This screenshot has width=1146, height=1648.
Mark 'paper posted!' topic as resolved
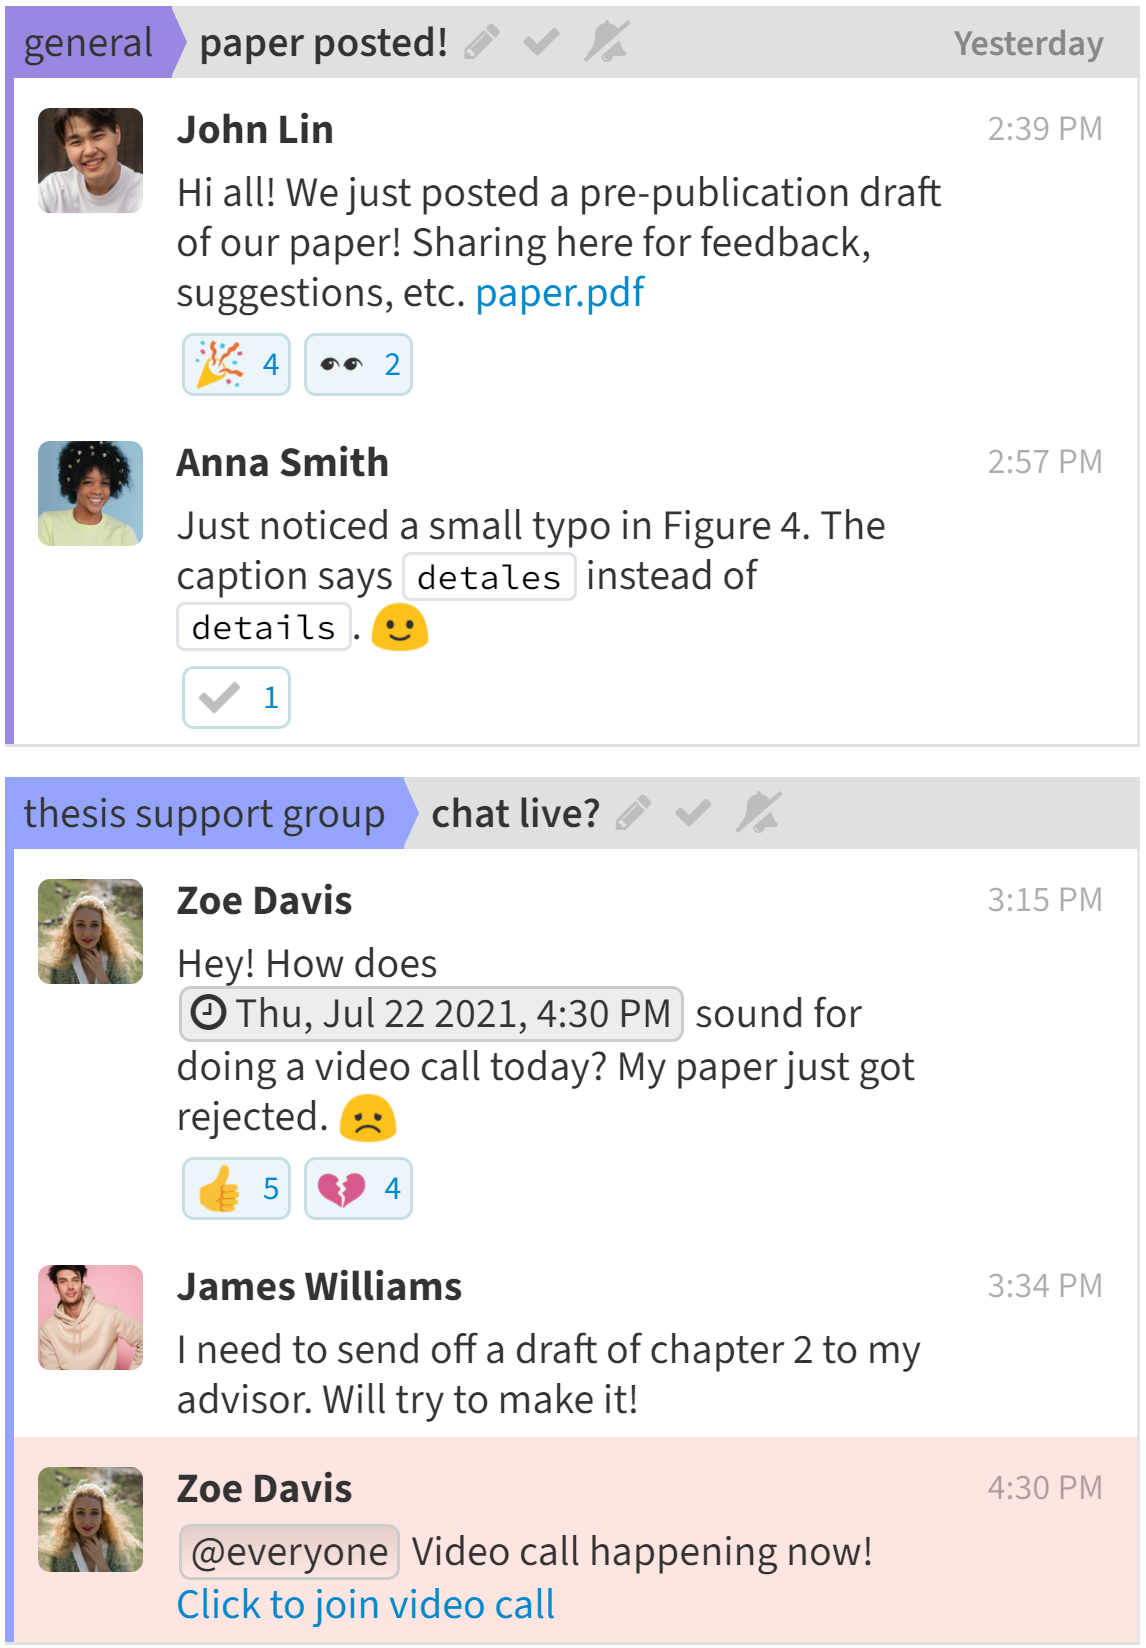[x=541, y=43]
